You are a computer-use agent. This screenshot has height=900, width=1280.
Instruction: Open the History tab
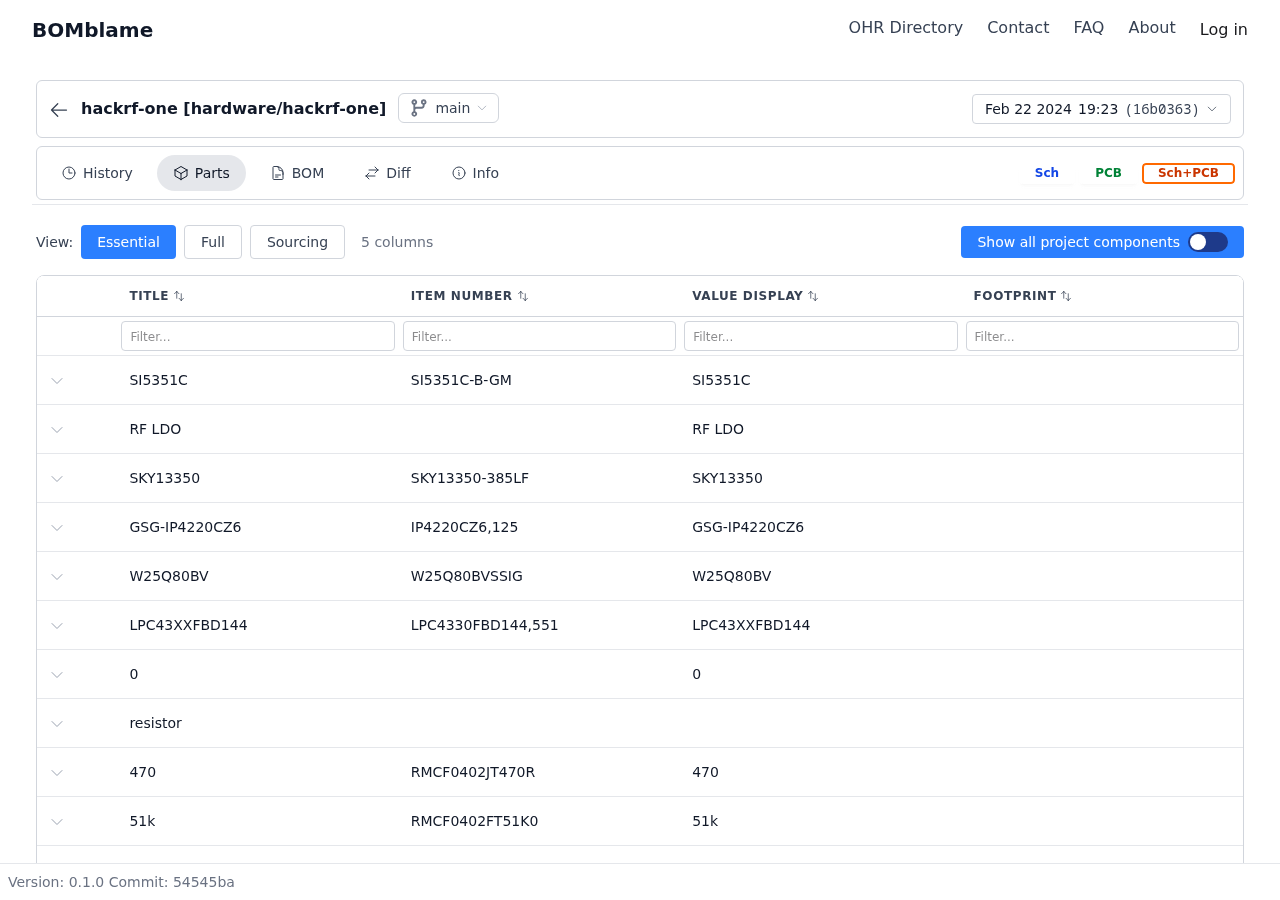[x=97, y=173]
